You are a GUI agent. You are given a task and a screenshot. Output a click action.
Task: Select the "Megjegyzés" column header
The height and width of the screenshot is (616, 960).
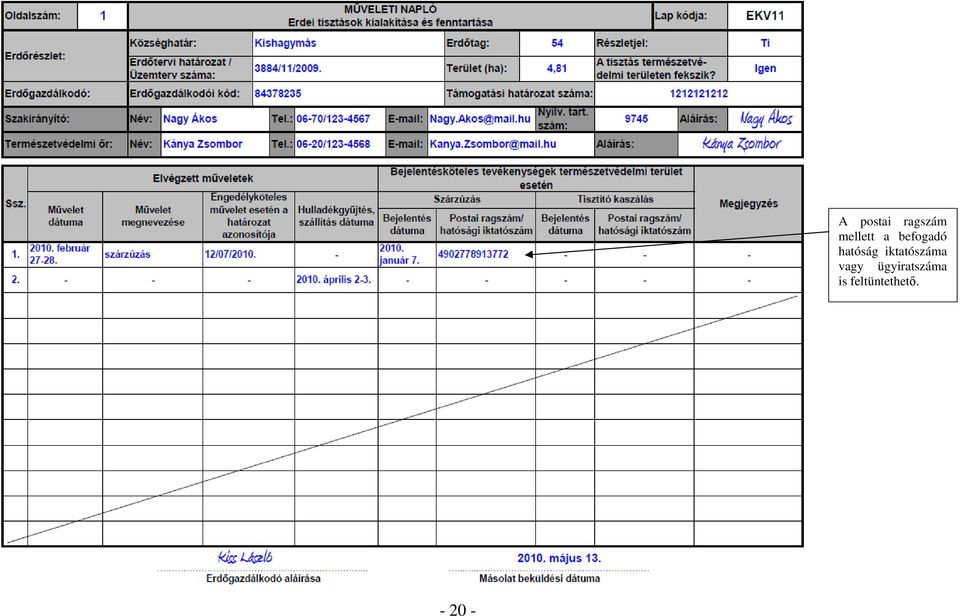(748, 204)
